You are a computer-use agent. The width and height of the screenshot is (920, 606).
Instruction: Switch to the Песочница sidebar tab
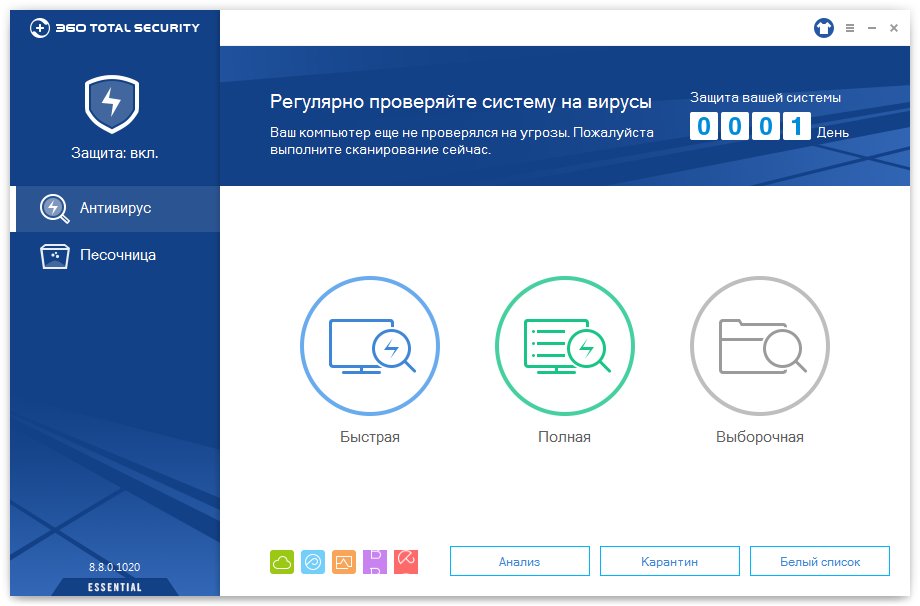[x=115, y=256]
